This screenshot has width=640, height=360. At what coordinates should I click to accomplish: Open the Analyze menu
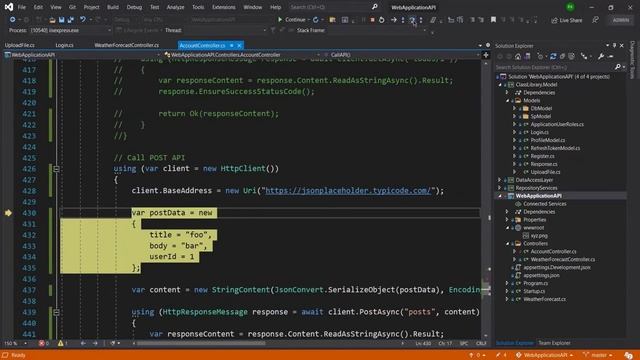(175, 7)
